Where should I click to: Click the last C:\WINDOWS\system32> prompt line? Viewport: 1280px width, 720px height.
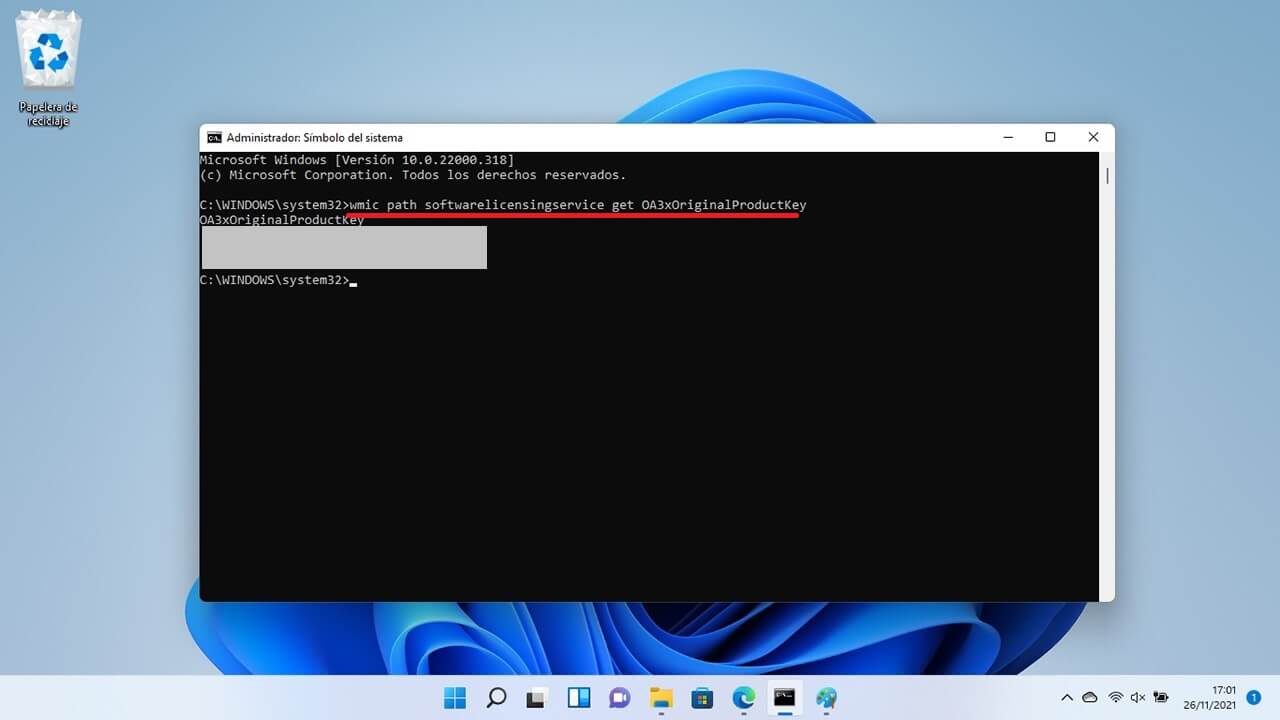[x=278, y=280]
